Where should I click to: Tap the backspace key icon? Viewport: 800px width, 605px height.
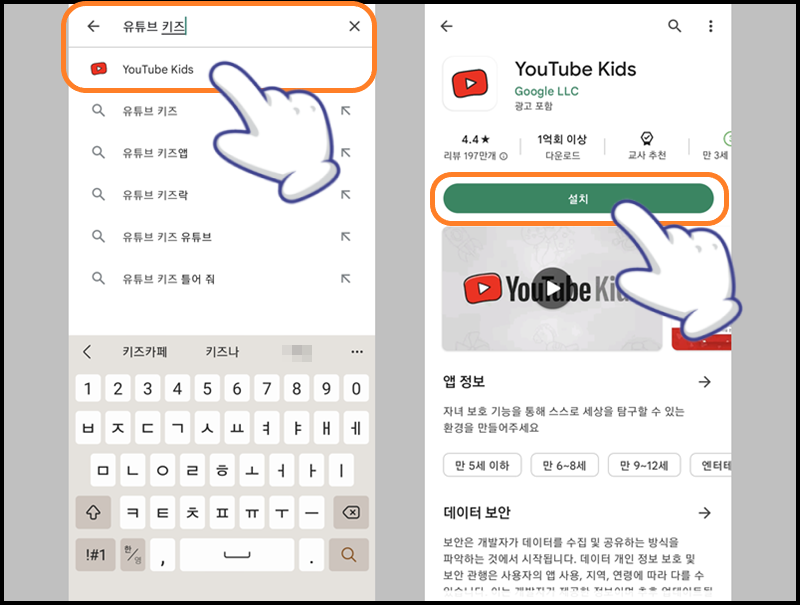pyautogui.click(x=351, y=512)
